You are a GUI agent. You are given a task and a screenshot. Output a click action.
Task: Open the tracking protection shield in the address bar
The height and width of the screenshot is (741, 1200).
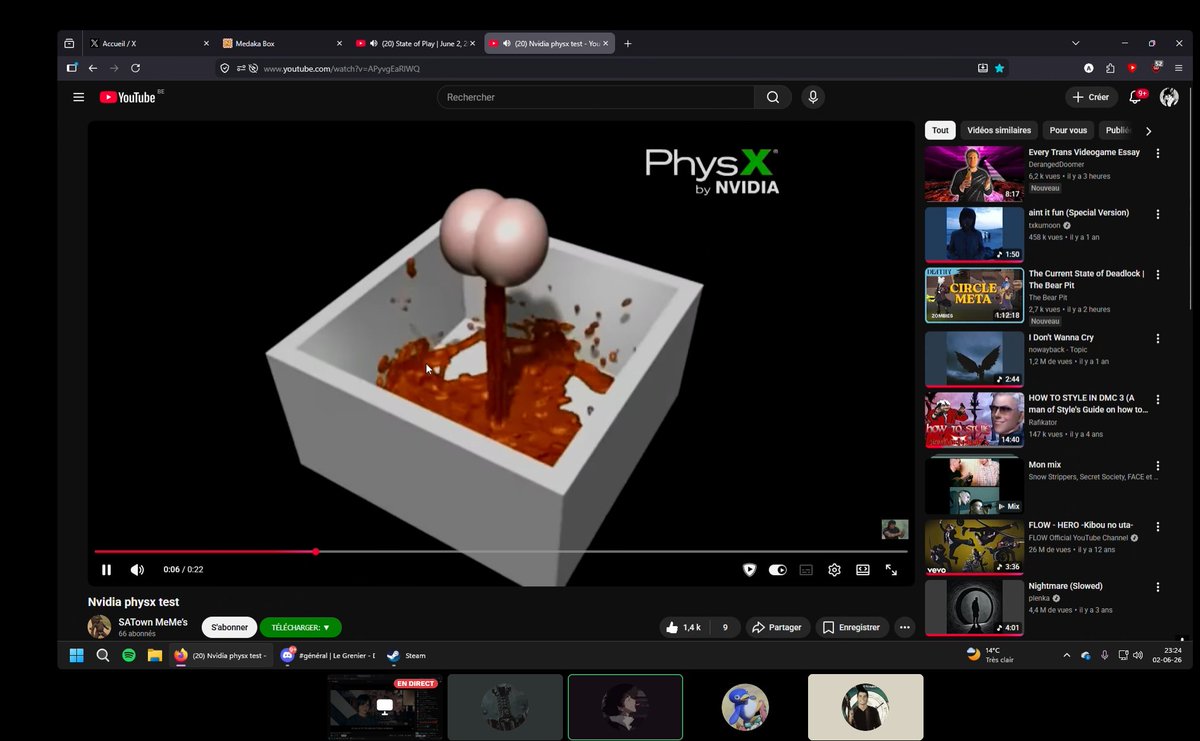pyautogui.click(x=225, y=68)
